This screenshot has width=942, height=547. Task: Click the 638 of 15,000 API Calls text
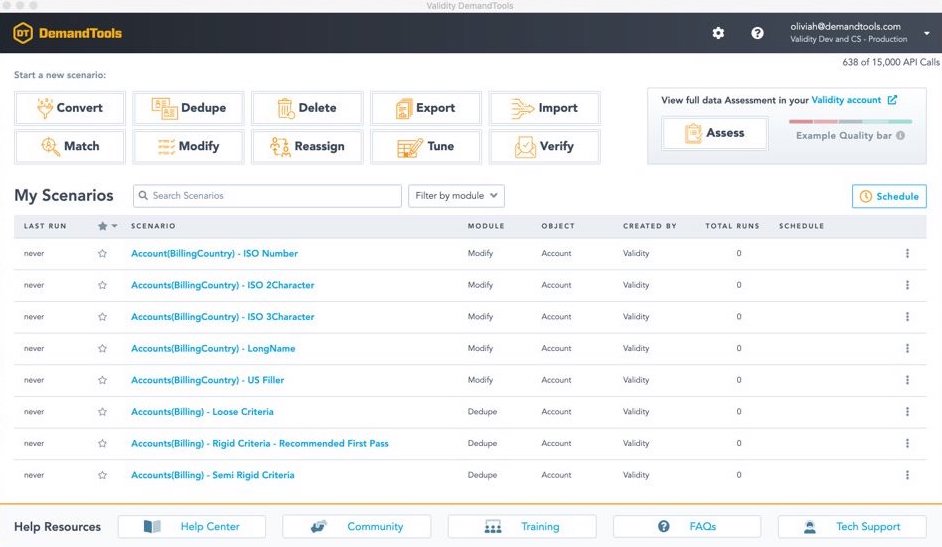click(891, 62)
